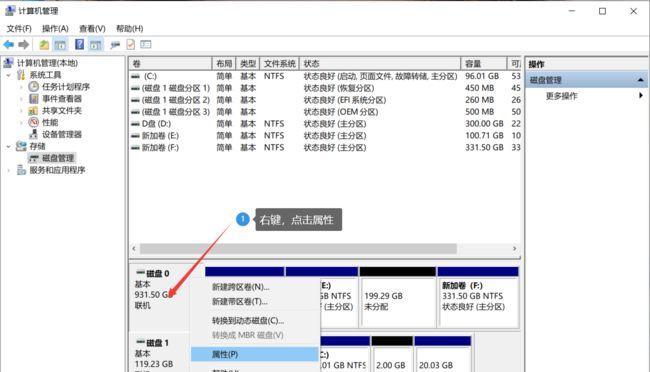650x372 pixels.
Task: Select the 199.29 GB 未分配 partition block
Action: tap(398, 297)
